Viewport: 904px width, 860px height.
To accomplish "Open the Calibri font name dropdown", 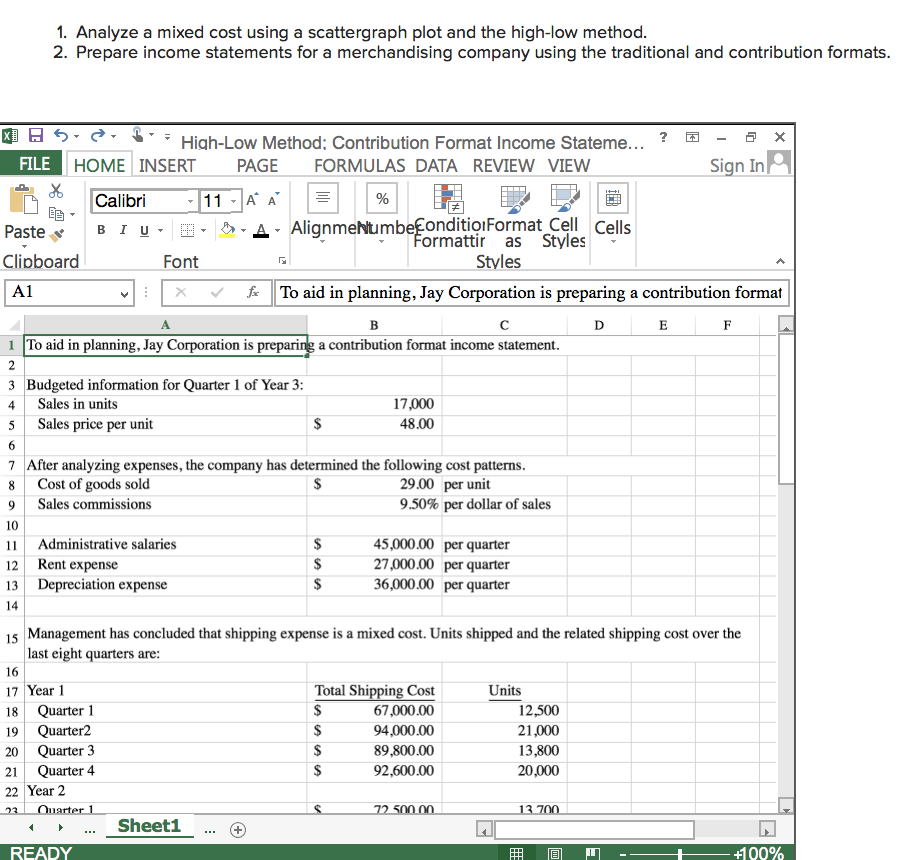I will click(190, 201).
